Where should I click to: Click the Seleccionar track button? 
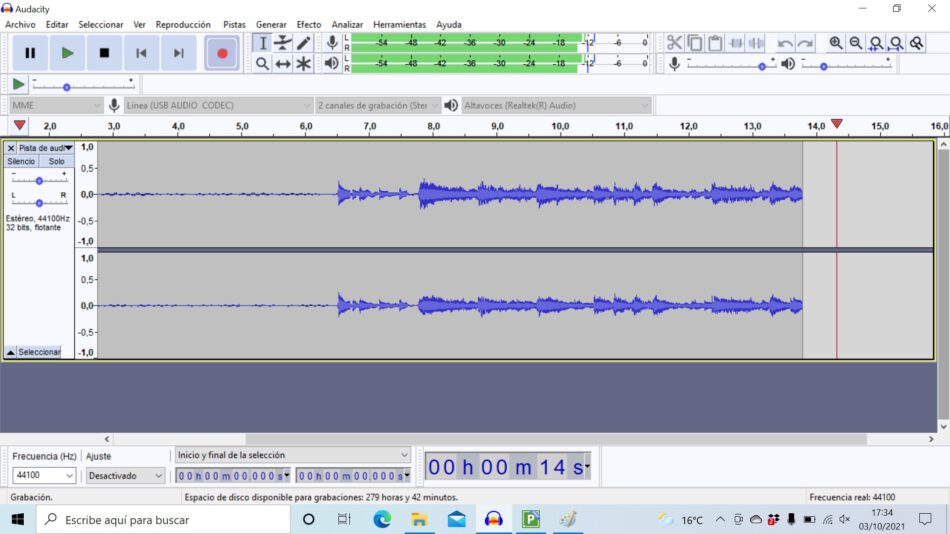click(x=39, y=352)
